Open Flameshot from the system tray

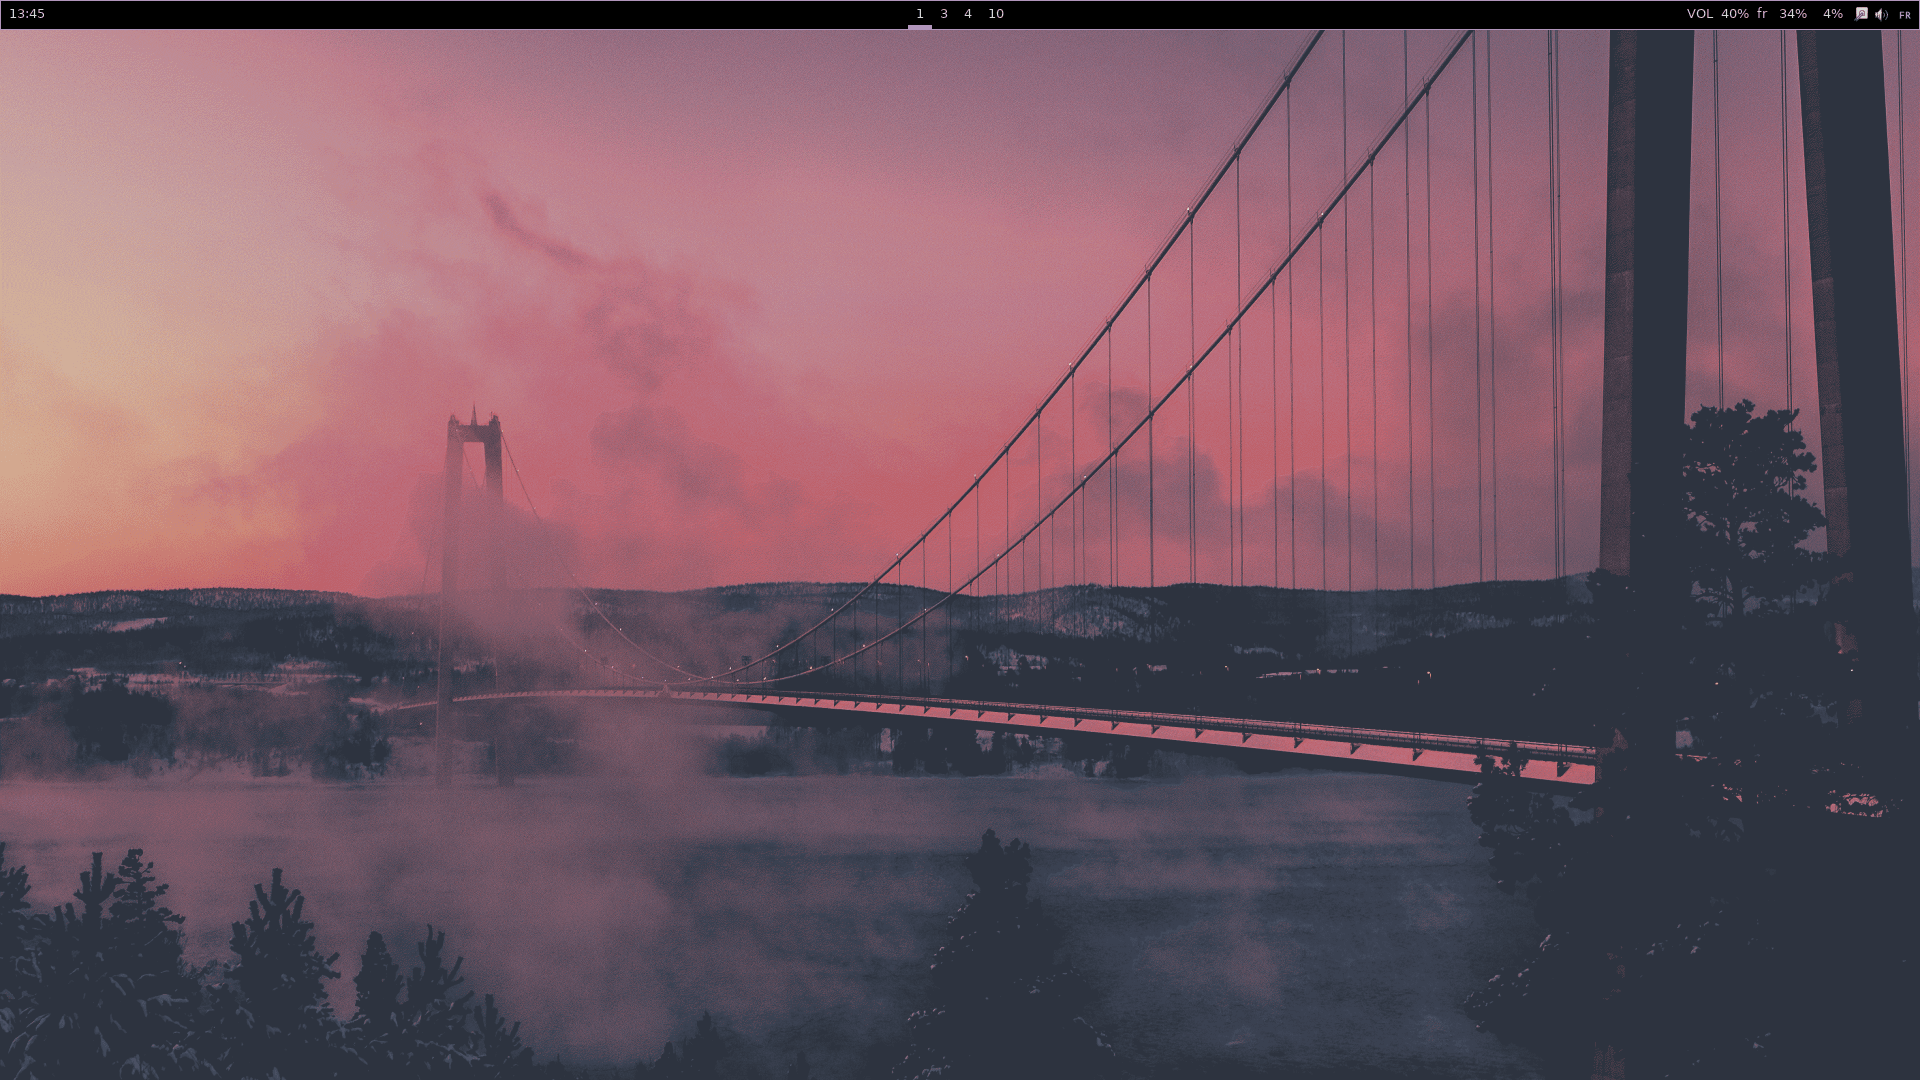(1862, 14)
